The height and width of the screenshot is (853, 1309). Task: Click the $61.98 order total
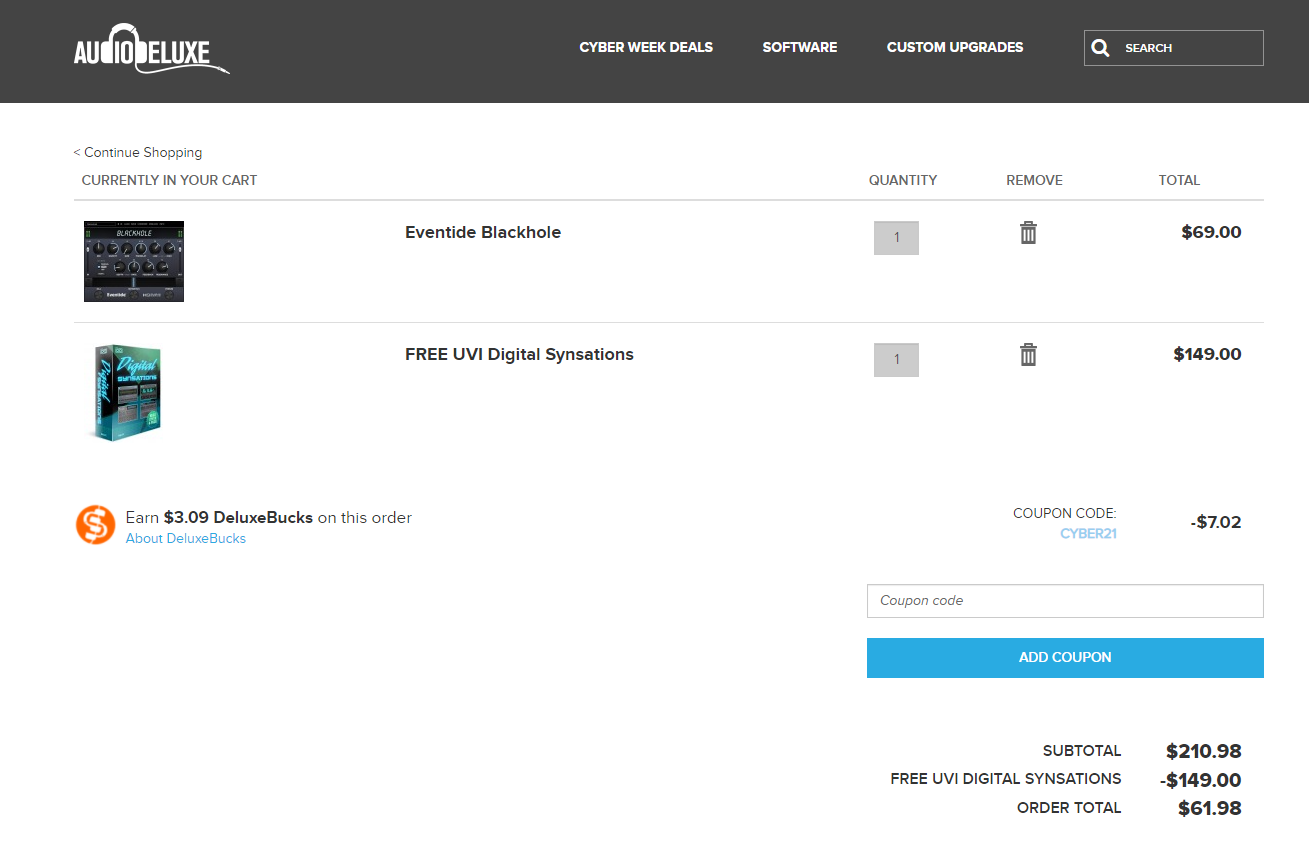(x=1210, y=809)
